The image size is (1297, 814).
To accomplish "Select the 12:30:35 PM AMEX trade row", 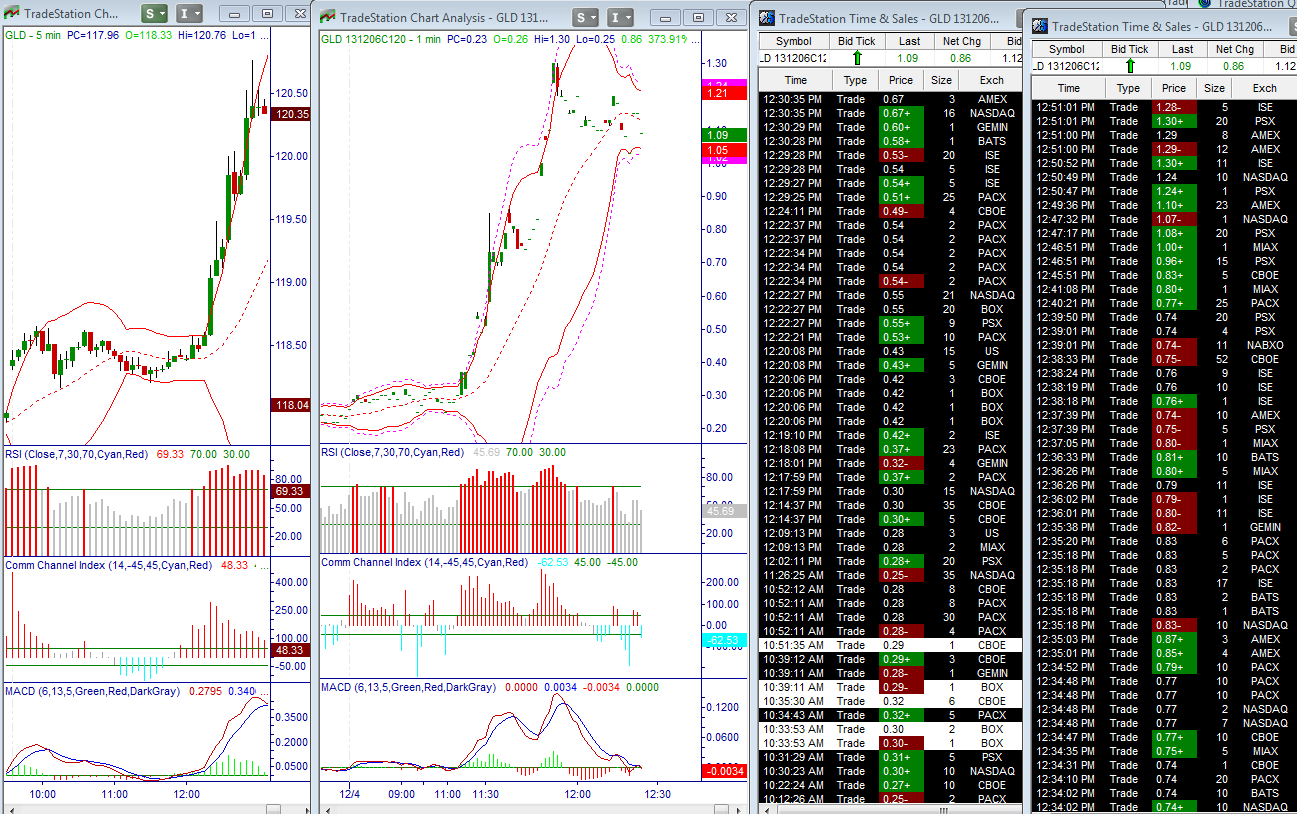I will pos(890,99).
